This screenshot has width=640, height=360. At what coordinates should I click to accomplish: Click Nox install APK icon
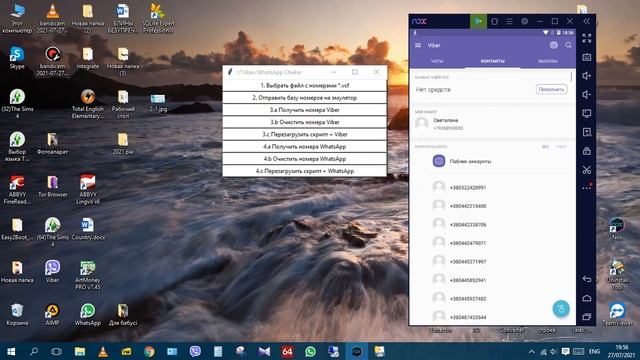click(587, 132)
